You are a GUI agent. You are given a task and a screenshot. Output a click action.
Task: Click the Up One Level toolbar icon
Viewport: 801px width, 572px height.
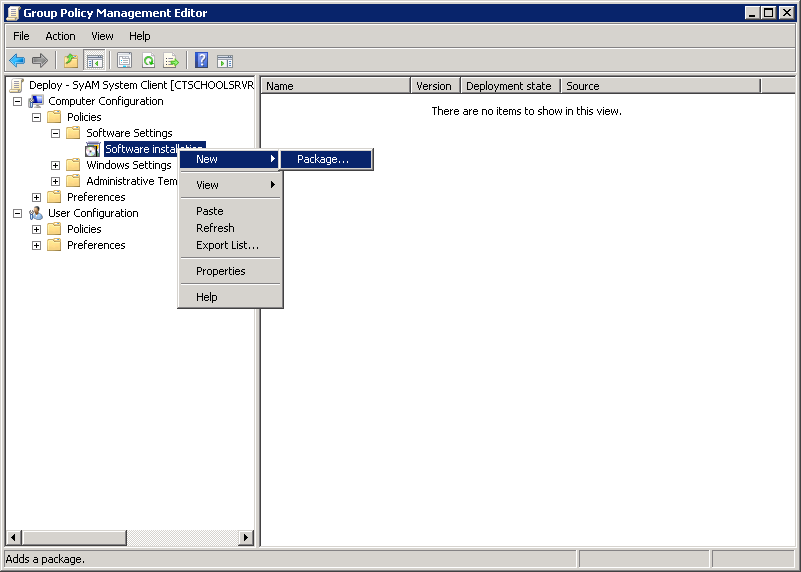[71, 61]
